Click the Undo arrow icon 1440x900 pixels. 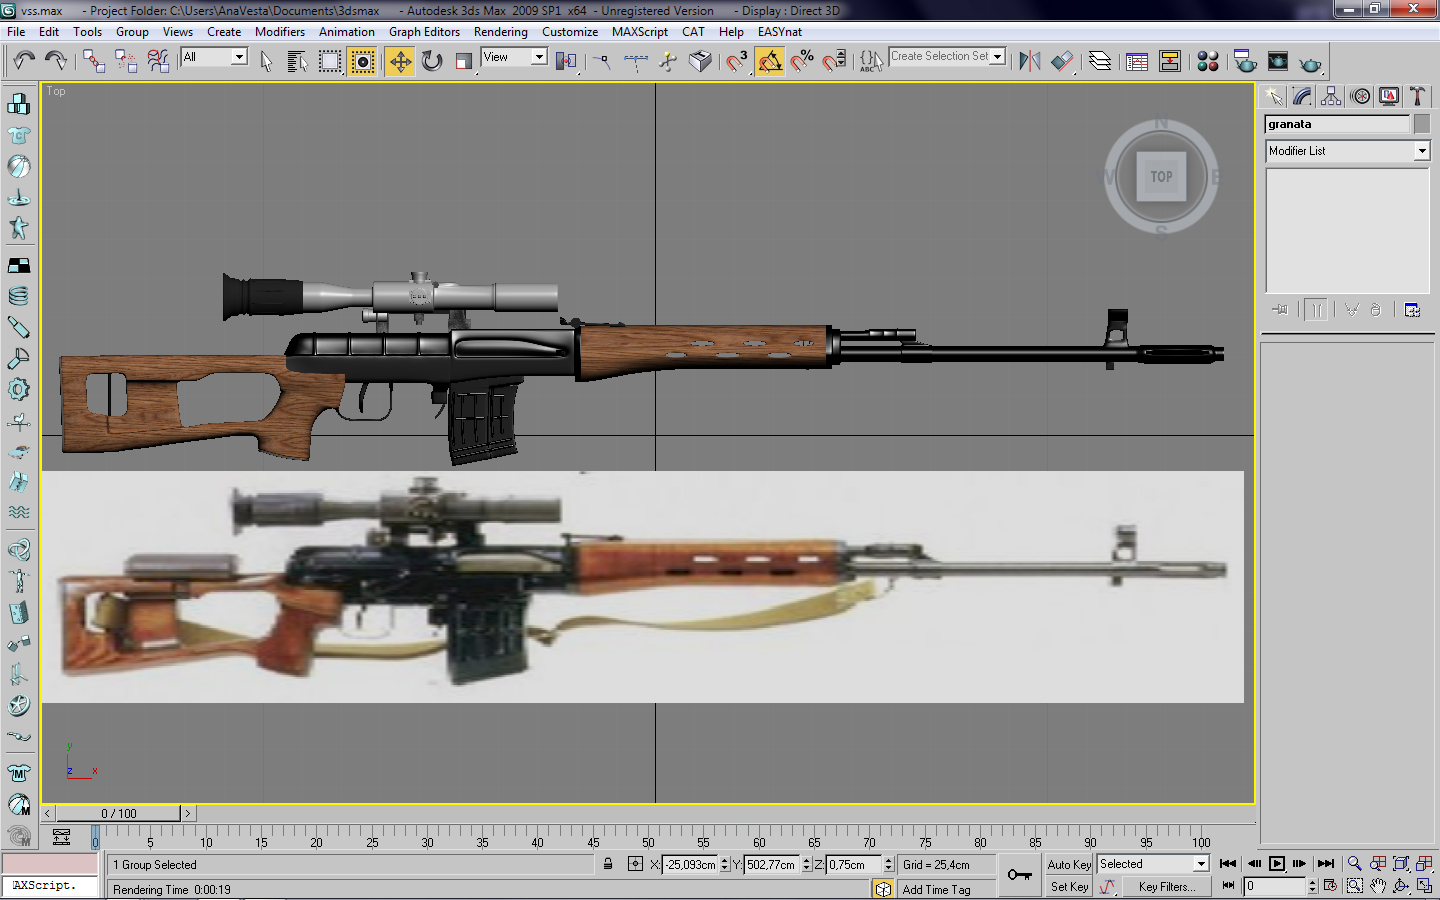24,61
